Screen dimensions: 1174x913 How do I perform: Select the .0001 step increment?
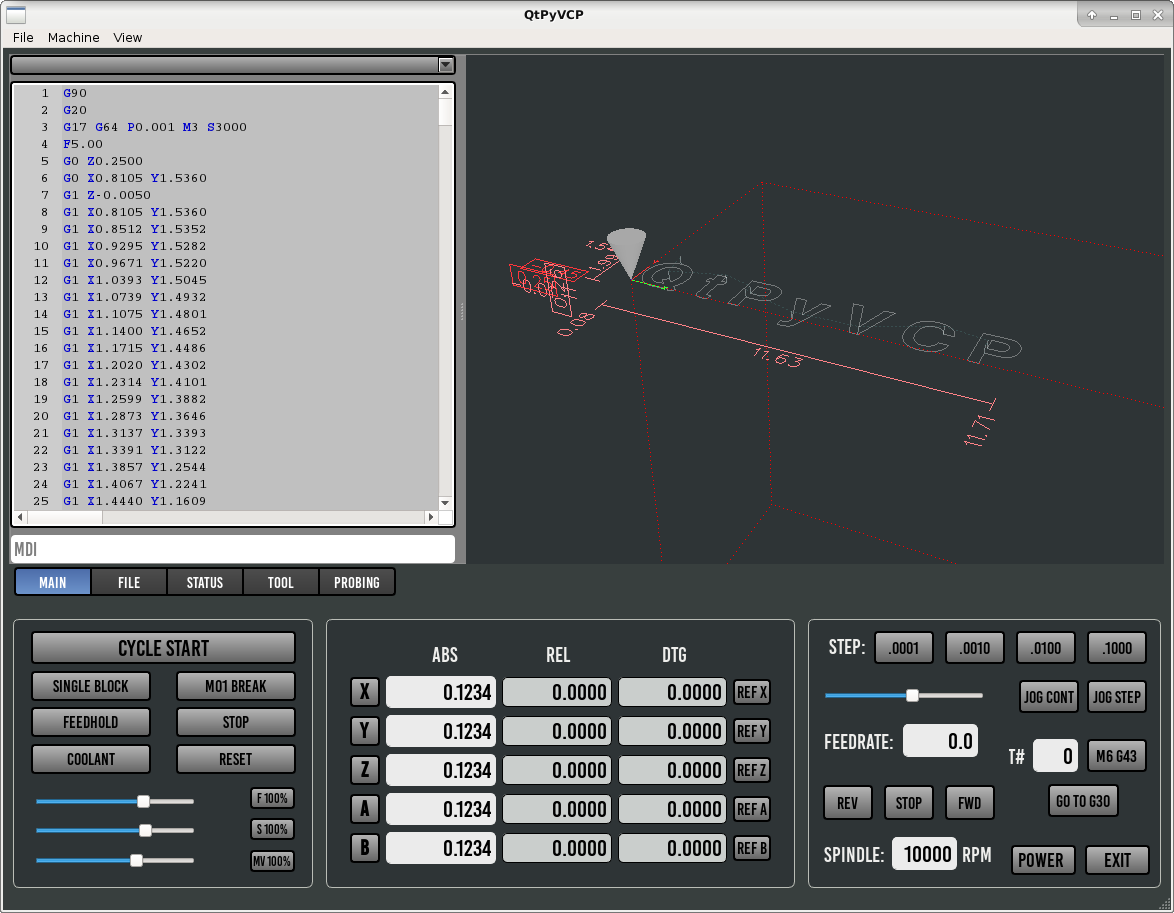pos(904,648)
